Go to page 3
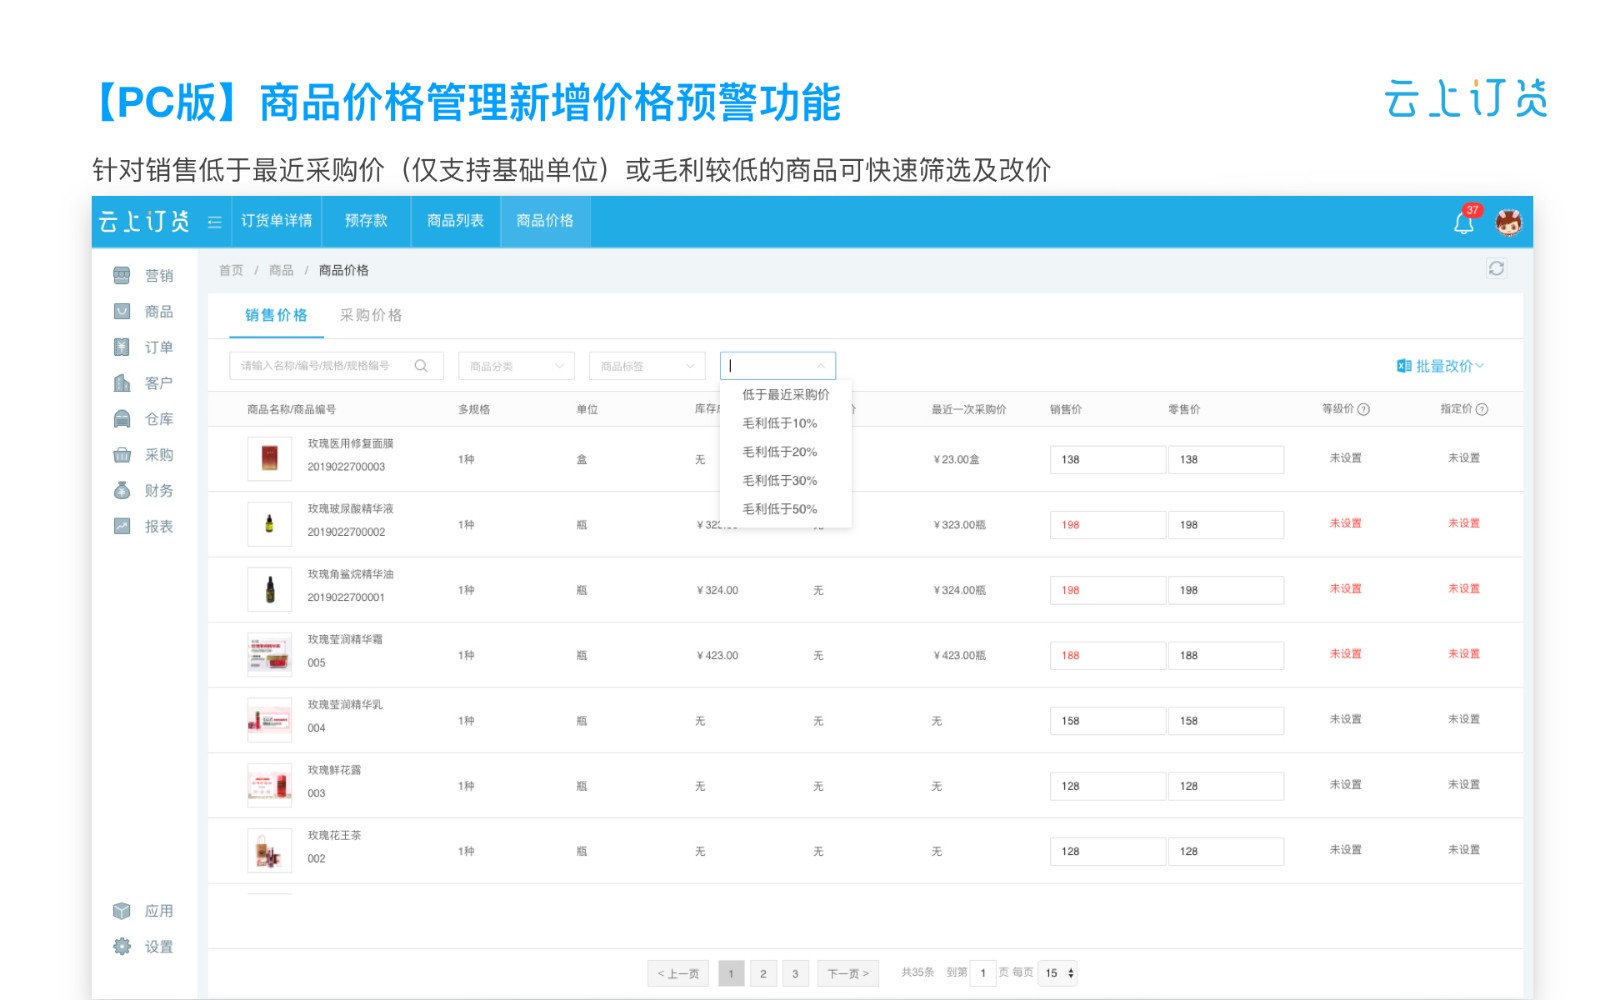This screenshot has width=1600, height=1000. [x=795, y=973]
